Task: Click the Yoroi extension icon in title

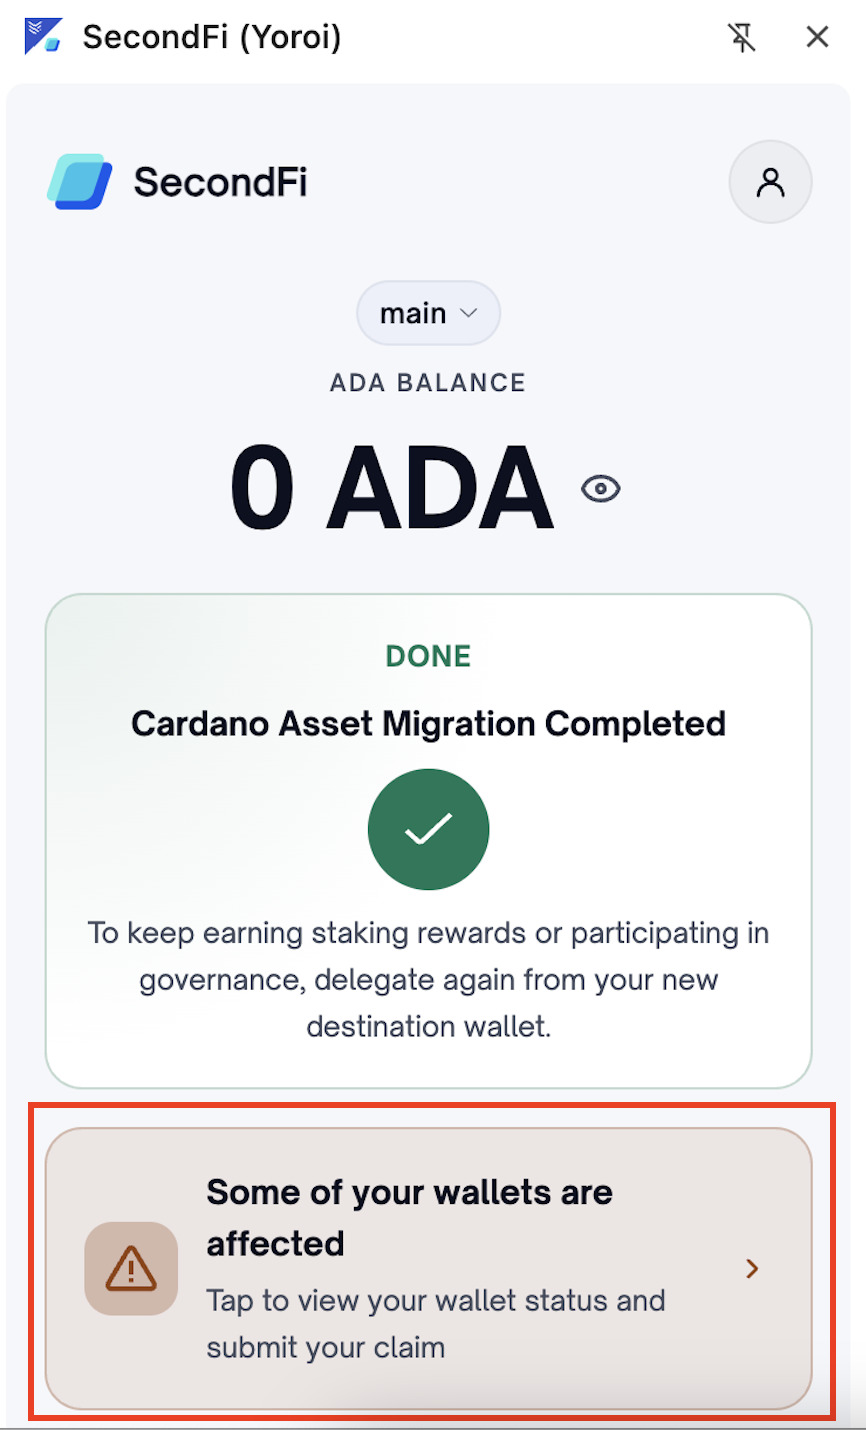Action: [43, 36]
